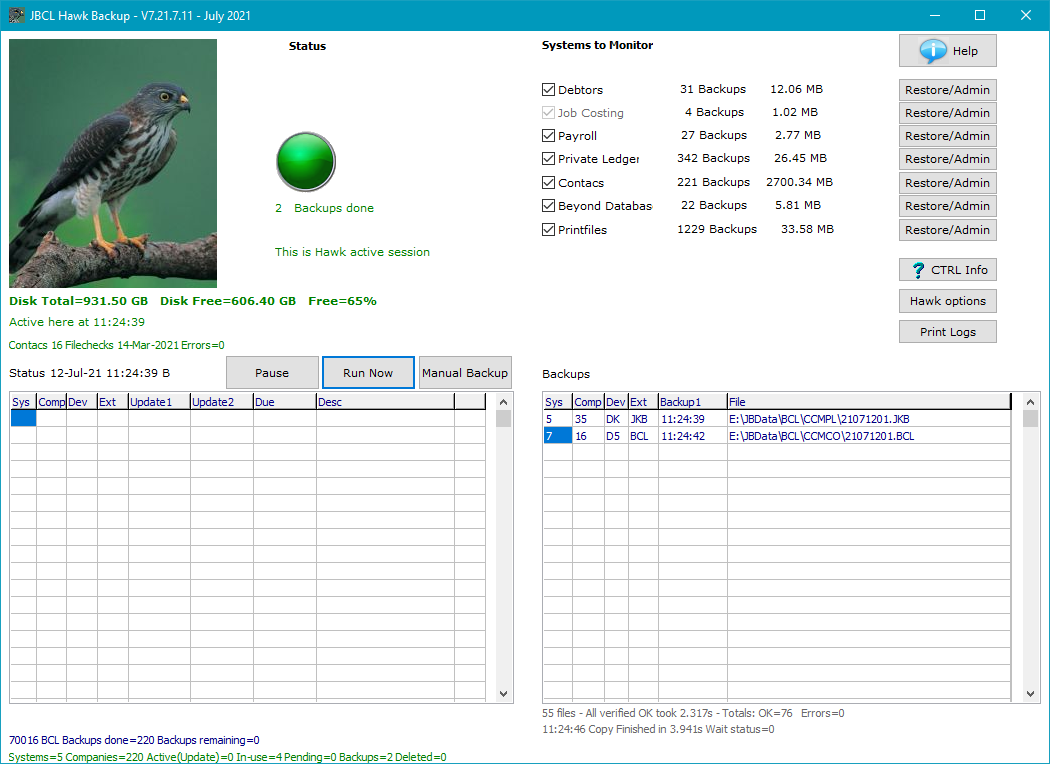Screen dimensions: 1050x764
Task: Open Restore/Admin for Contacs
Action: coord(947,183)
